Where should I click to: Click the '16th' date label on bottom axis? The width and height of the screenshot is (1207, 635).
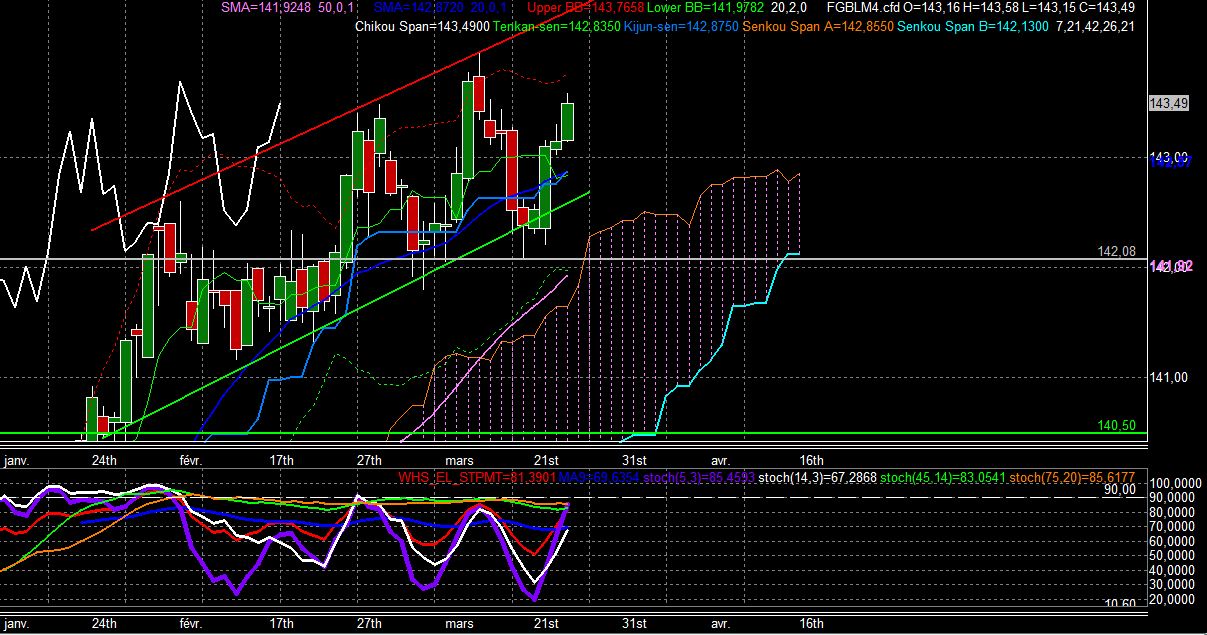(x=812, y=623)
